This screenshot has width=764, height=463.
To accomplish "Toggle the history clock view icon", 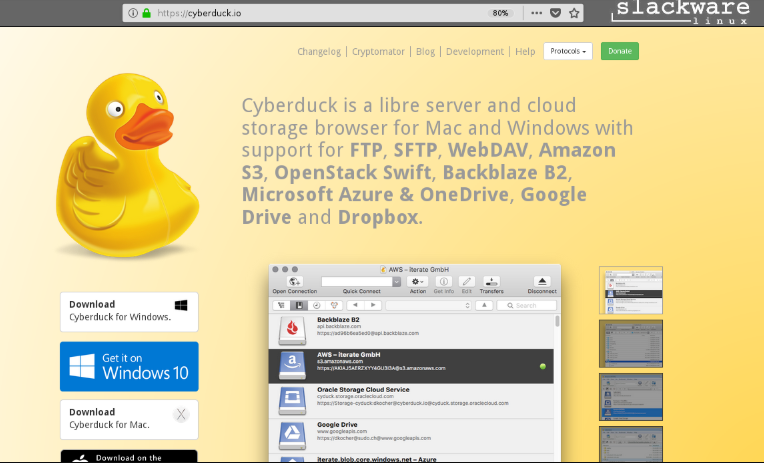I will tap(317, 306).
